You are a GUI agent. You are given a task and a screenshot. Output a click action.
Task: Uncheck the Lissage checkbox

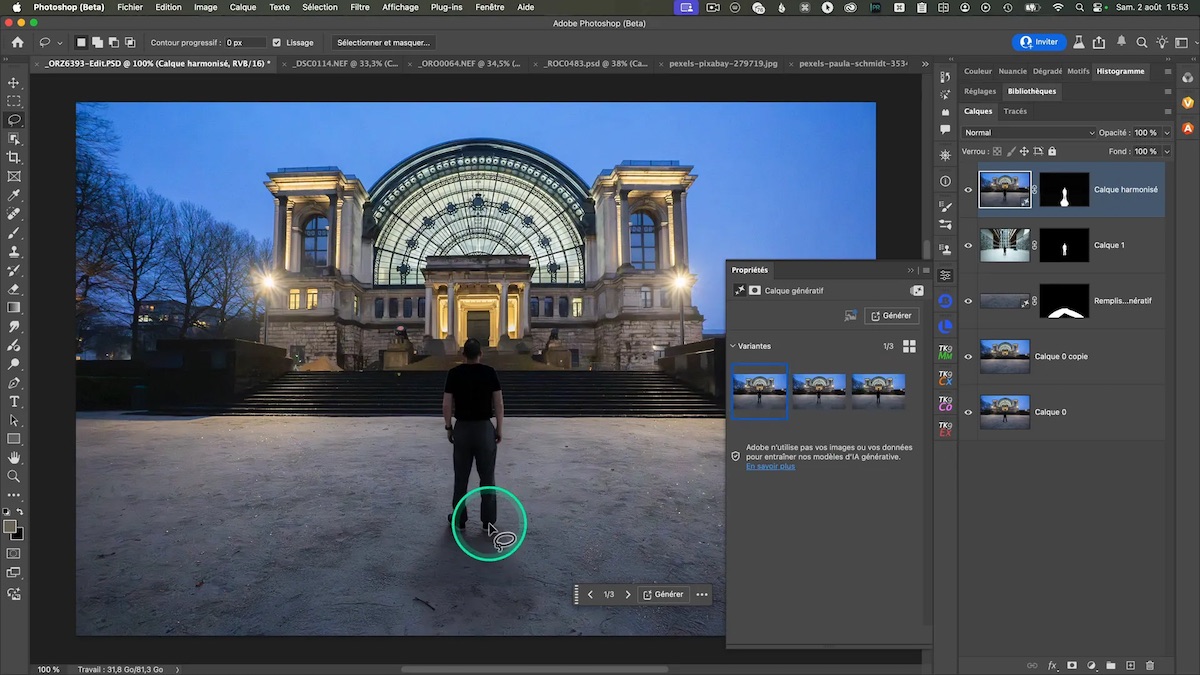277,43
